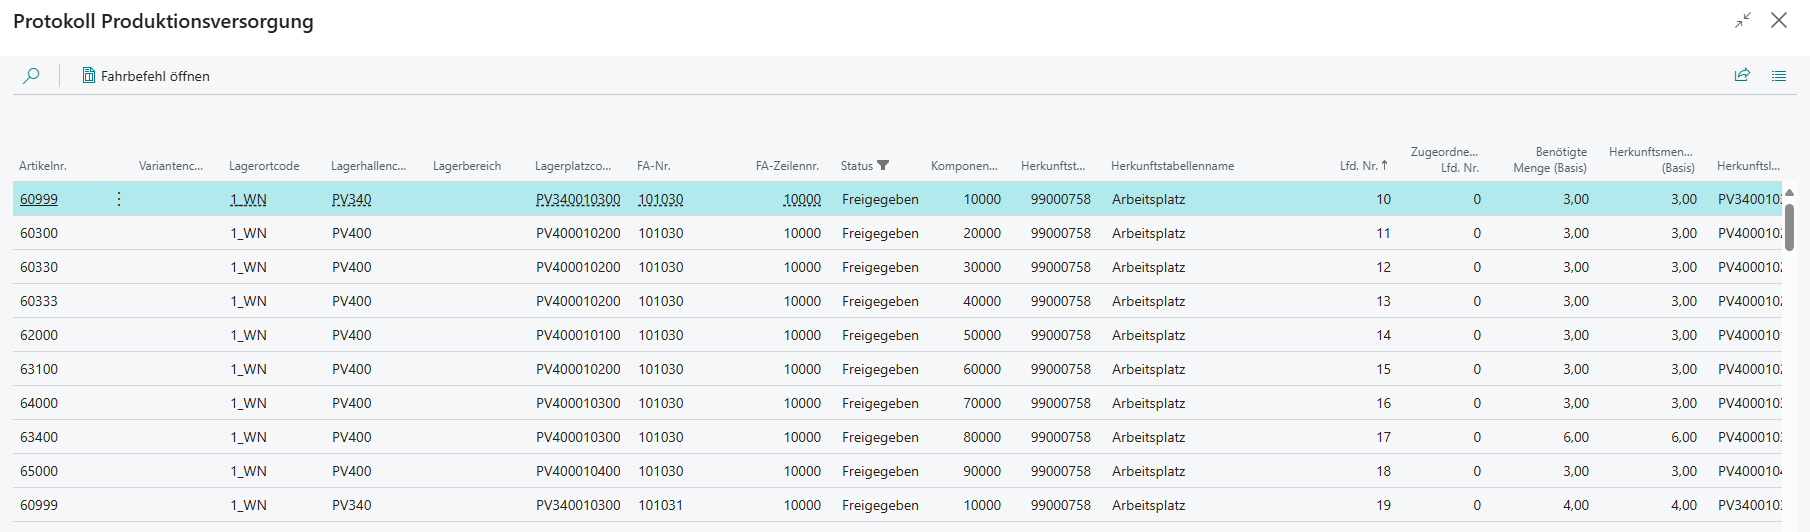Click the vertical scrollbar thumb
The width and height of the screenshot is (1810, 532).
[1789, 225]
